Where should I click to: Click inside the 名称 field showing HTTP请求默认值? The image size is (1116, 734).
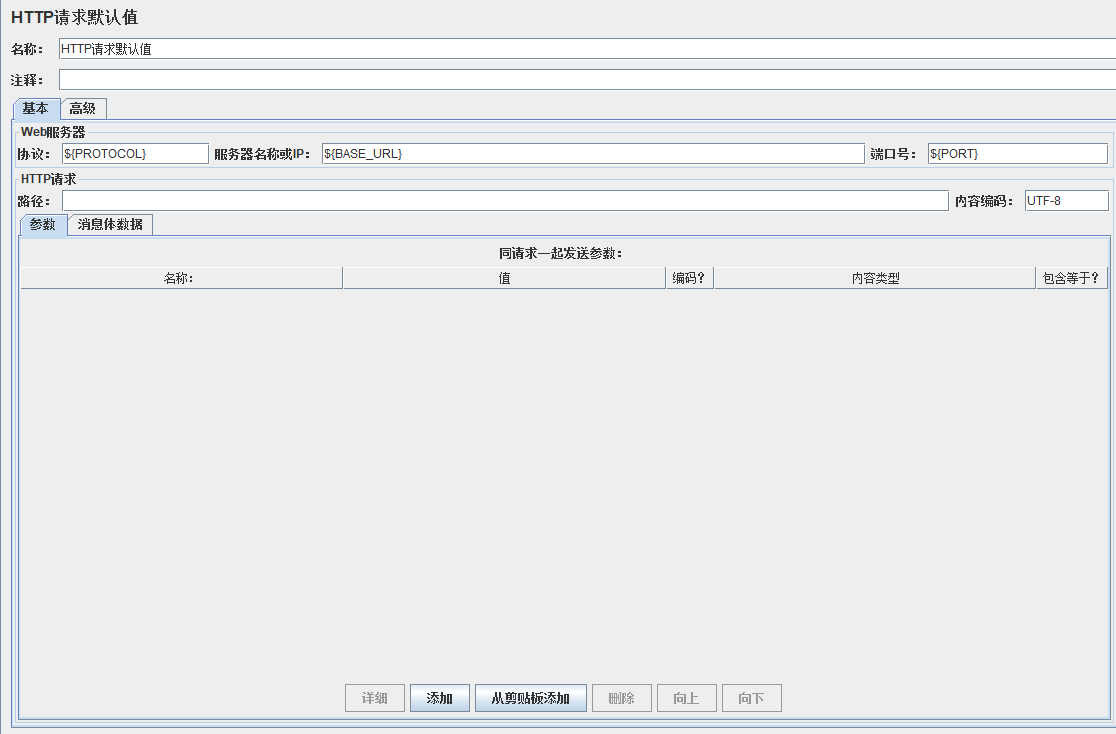(400, 47)
